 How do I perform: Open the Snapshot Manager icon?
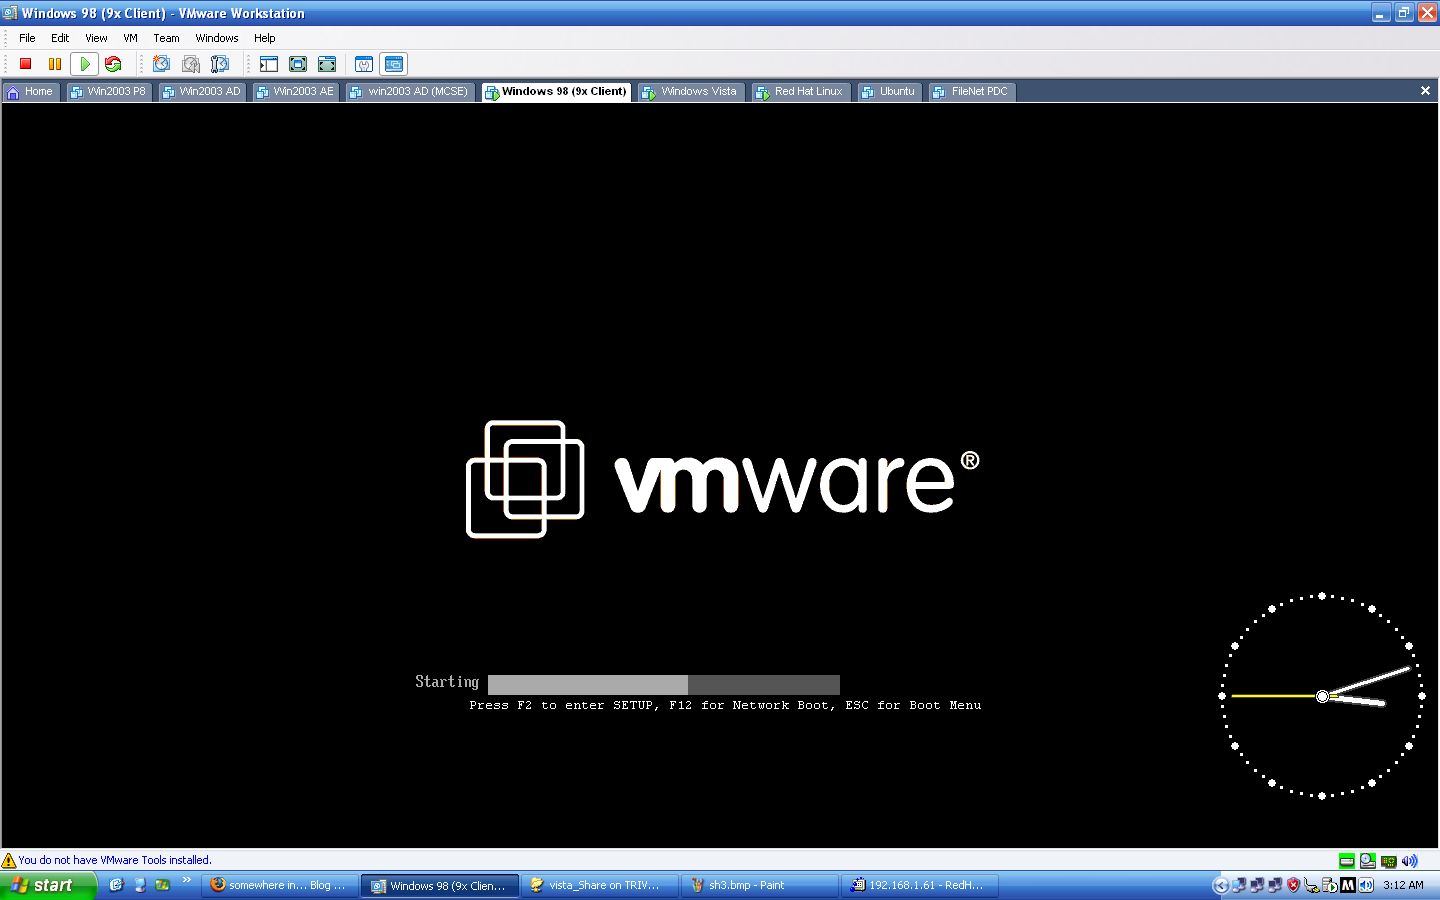point(219,64)
